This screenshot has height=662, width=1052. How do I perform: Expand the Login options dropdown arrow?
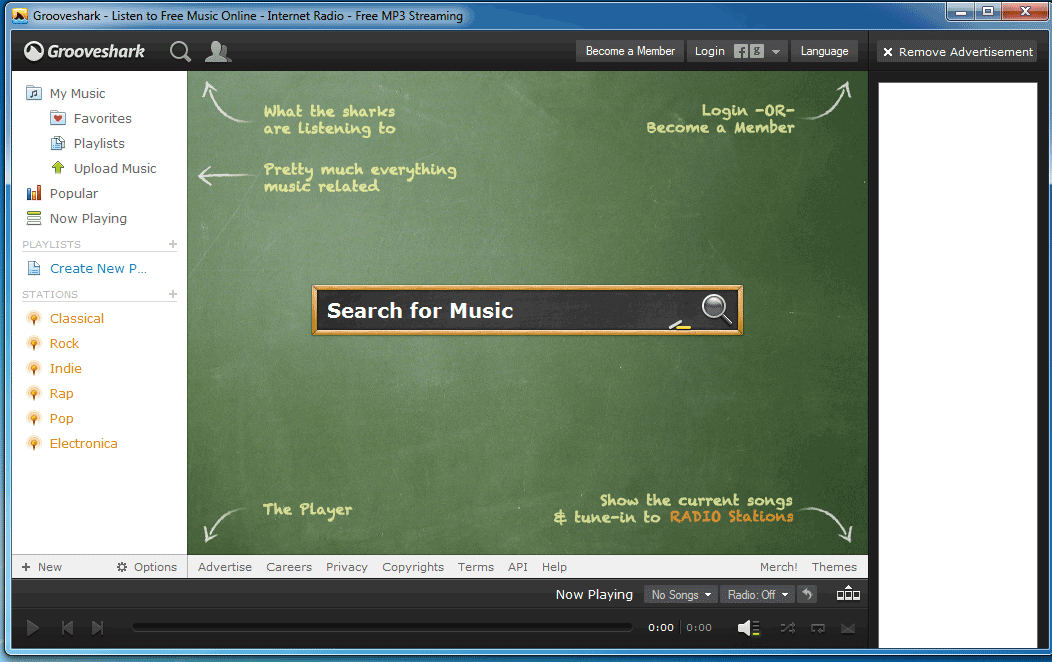(776, 52)
